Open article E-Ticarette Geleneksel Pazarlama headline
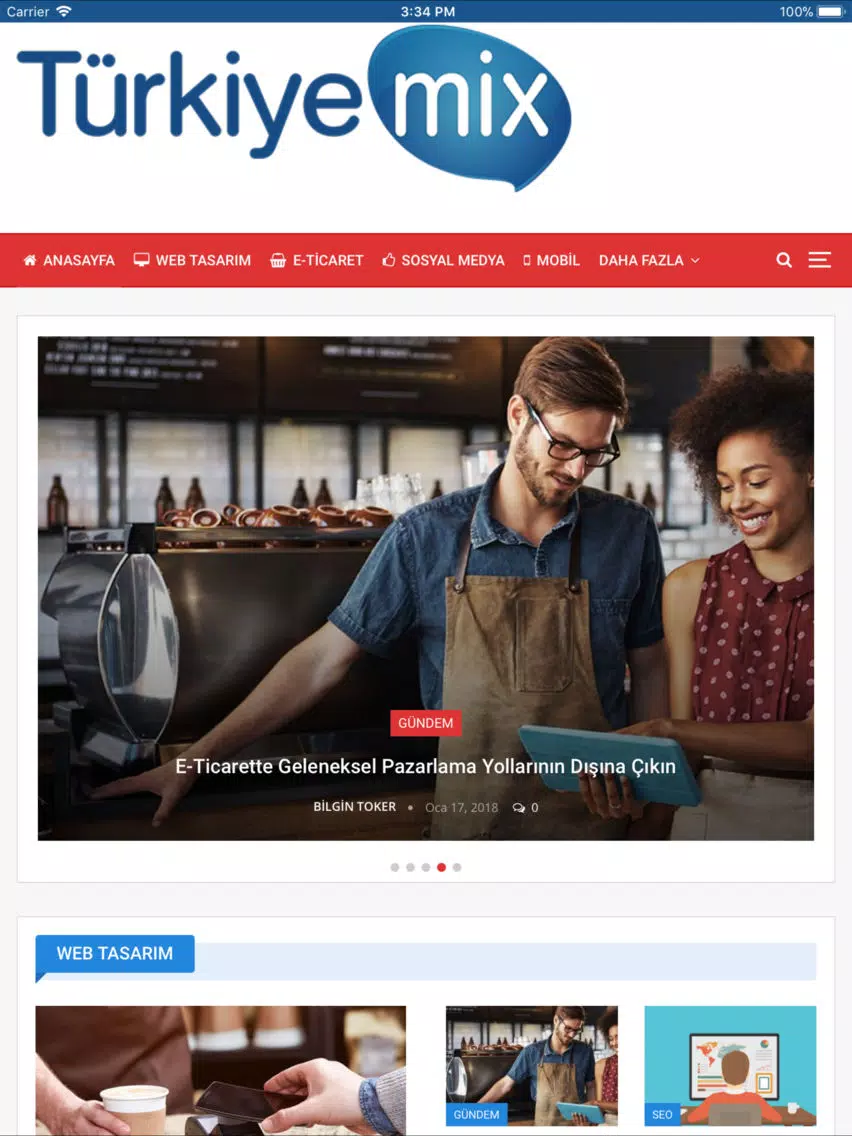Viewport: 852px width, 1136px height. point(426,767)
